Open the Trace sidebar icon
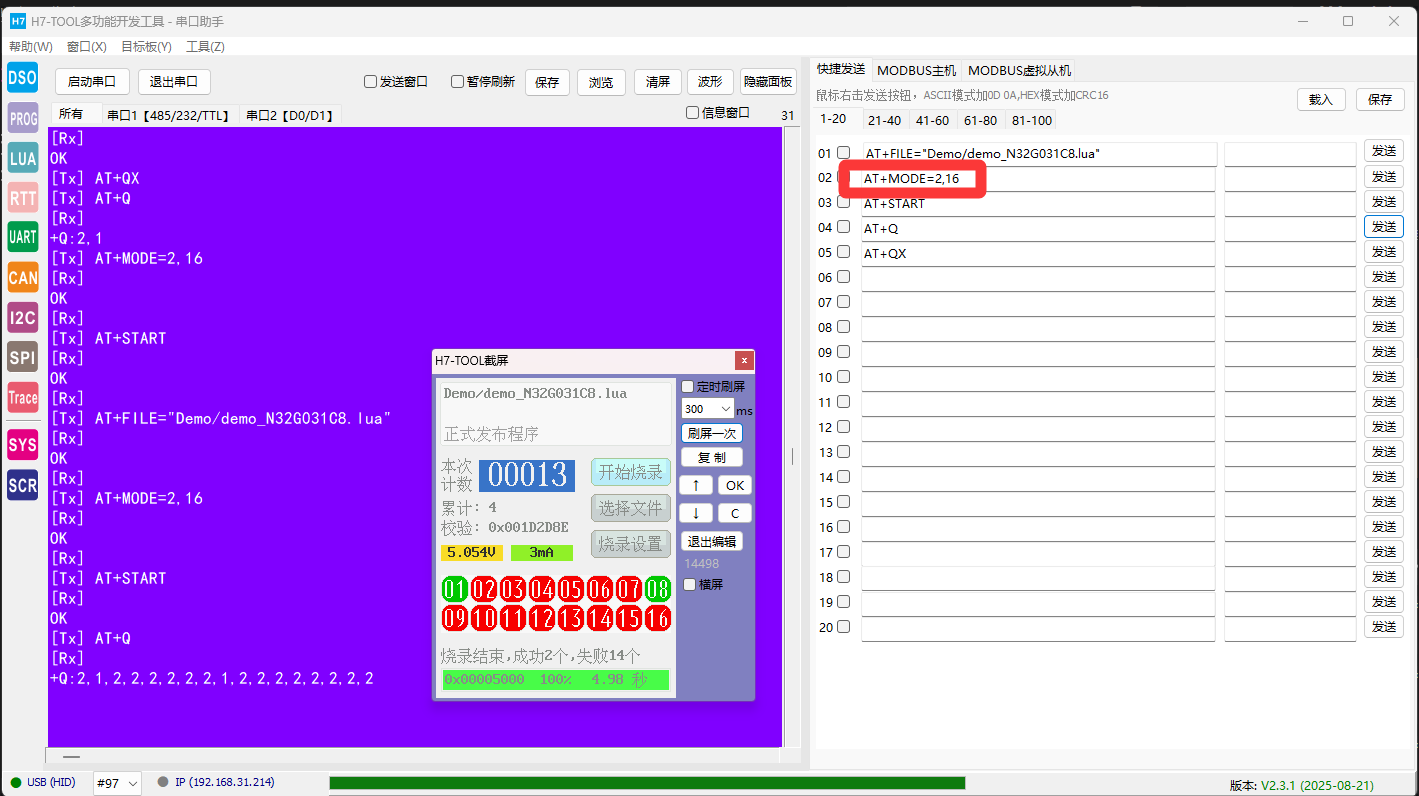The height and width of the screenshot is (796, 1419). pyautogui.click(x=22, y=398)
